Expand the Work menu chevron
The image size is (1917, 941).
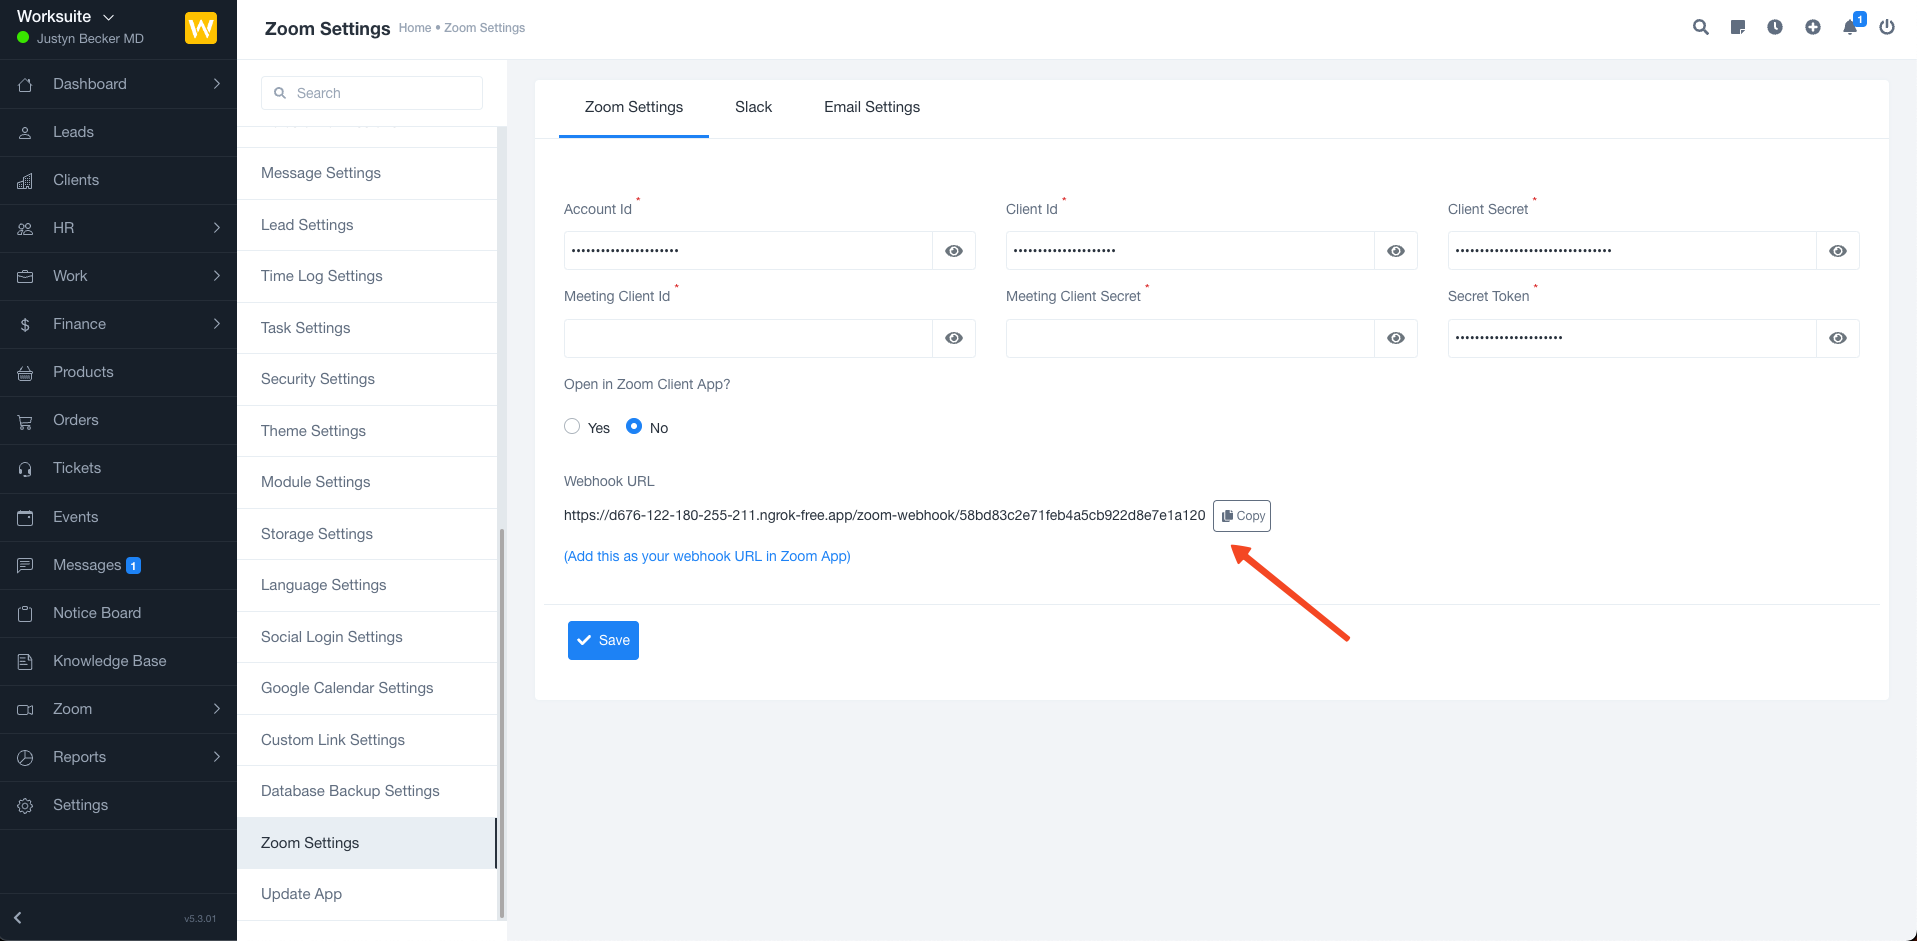[x=216, y=276]
